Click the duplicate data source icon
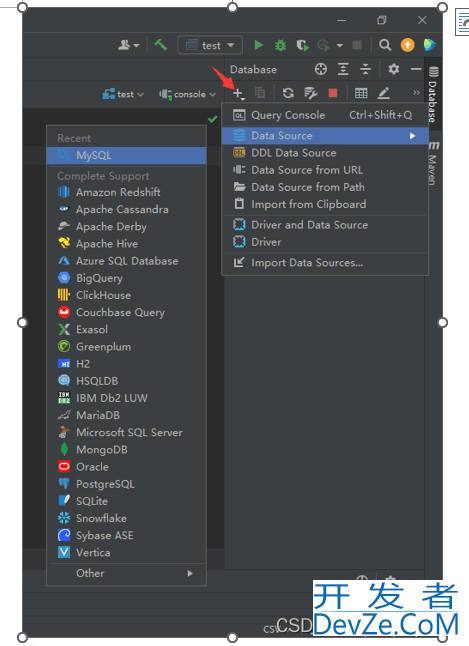The height and width of the screenshot is (646, 469). pyautogui.click(x=260, y=93)
